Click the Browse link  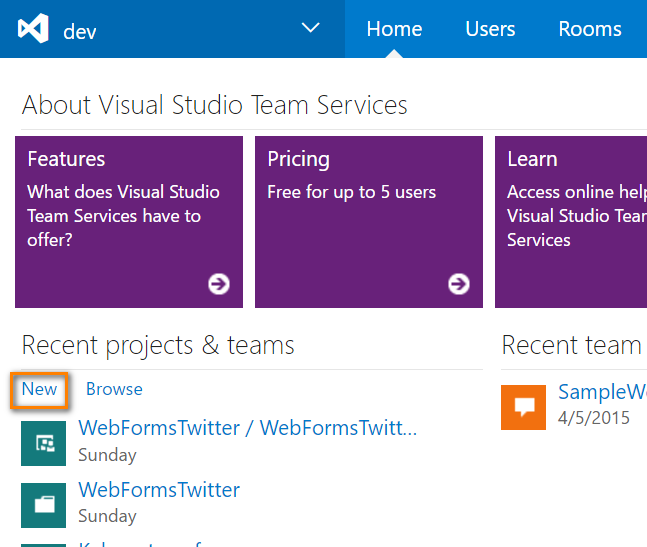pos(114,389)
